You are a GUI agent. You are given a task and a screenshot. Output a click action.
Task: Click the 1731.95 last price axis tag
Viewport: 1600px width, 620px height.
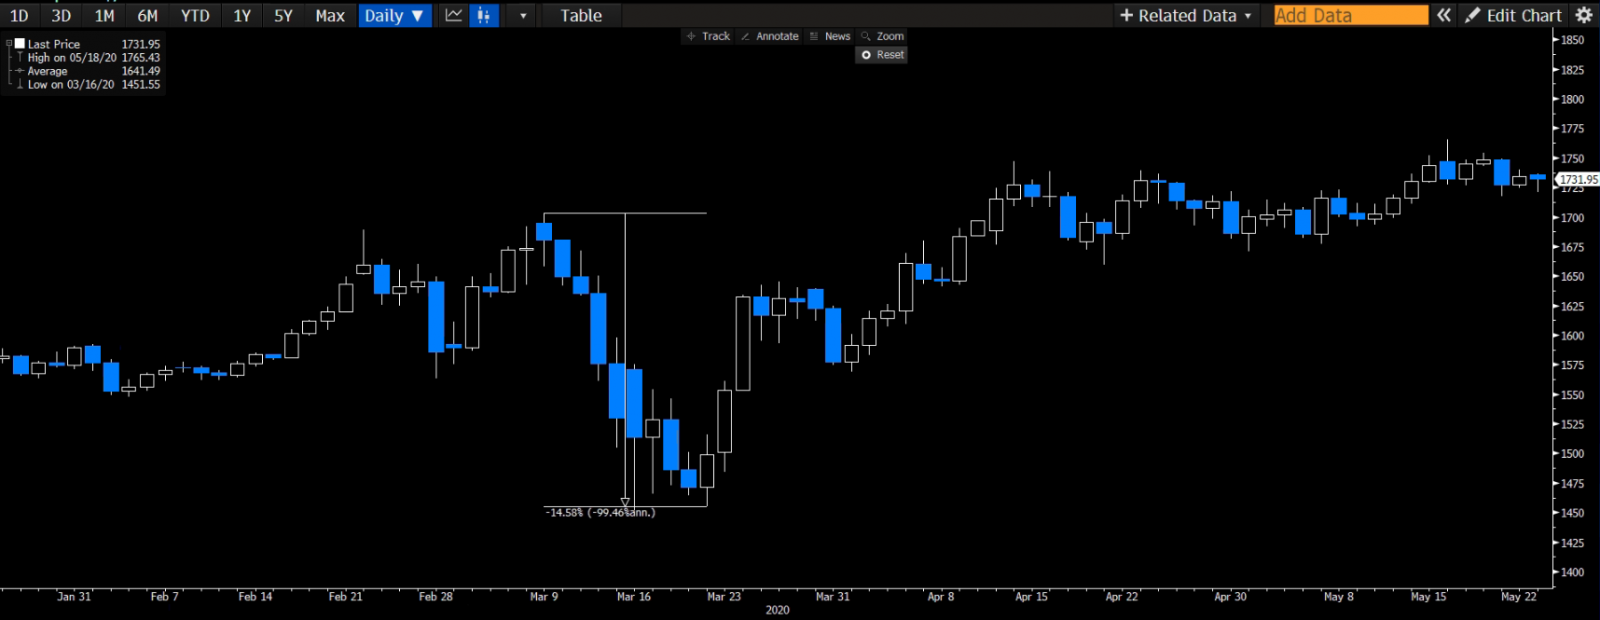tap(1579, 180)
